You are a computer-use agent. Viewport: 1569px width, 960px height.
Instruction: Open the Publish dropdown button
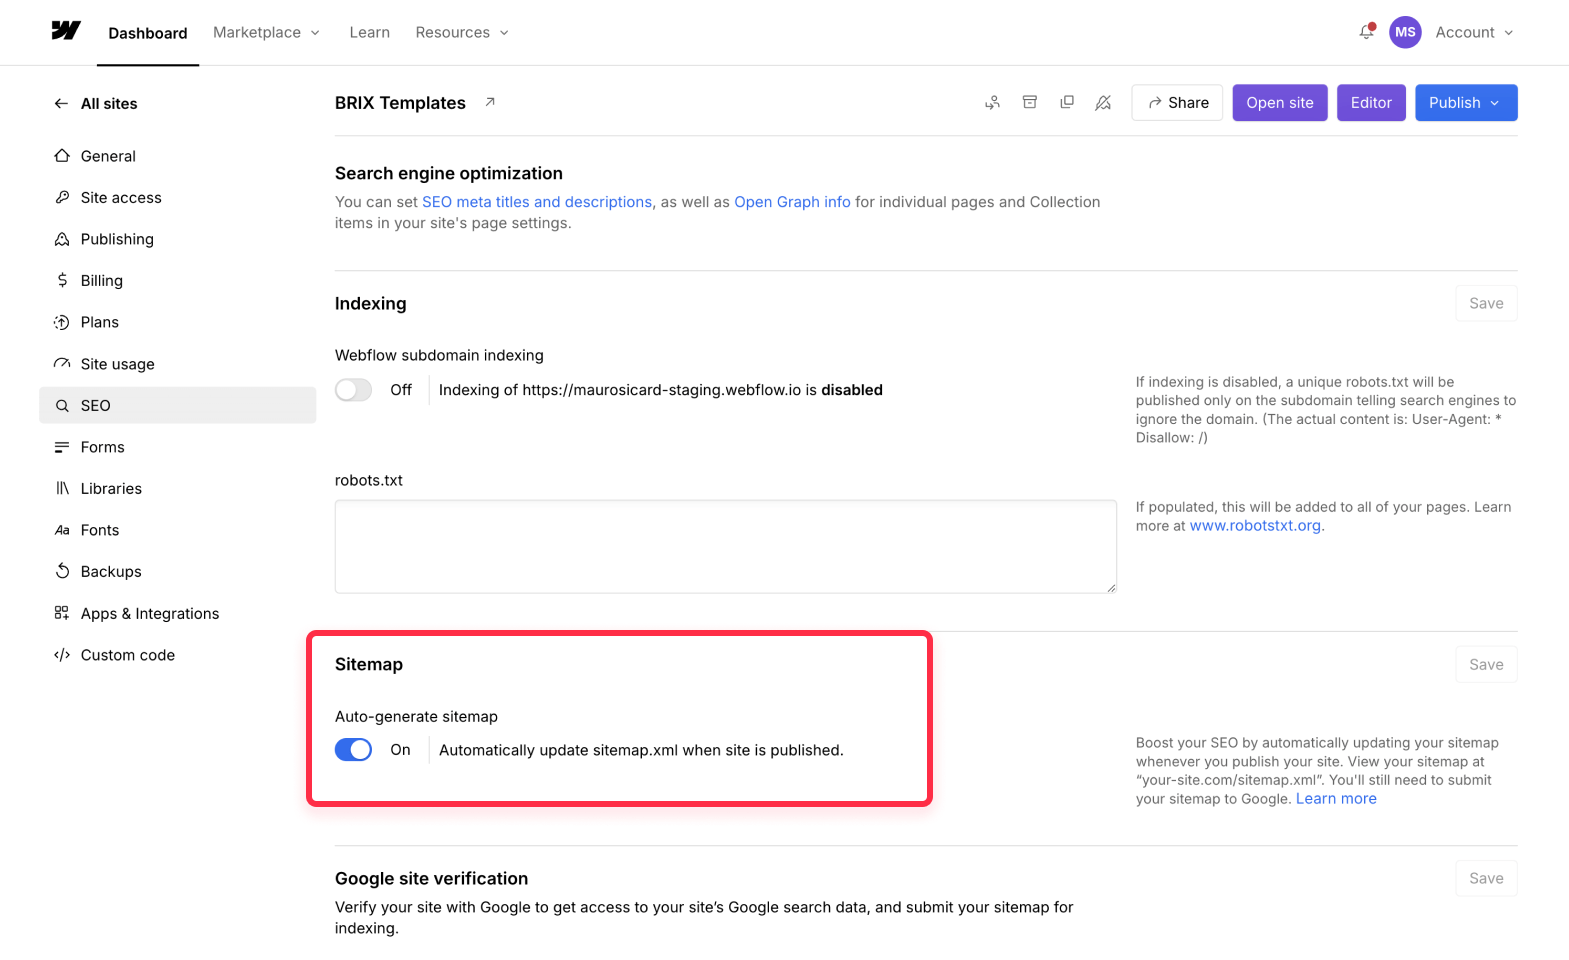click(x=1466, y=103)
